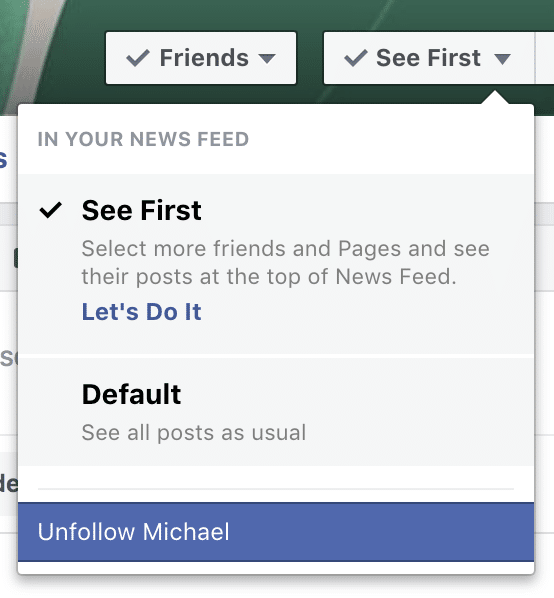
Task: Click the 'See all posts as usual' description
Action: [x=194, y=432]
